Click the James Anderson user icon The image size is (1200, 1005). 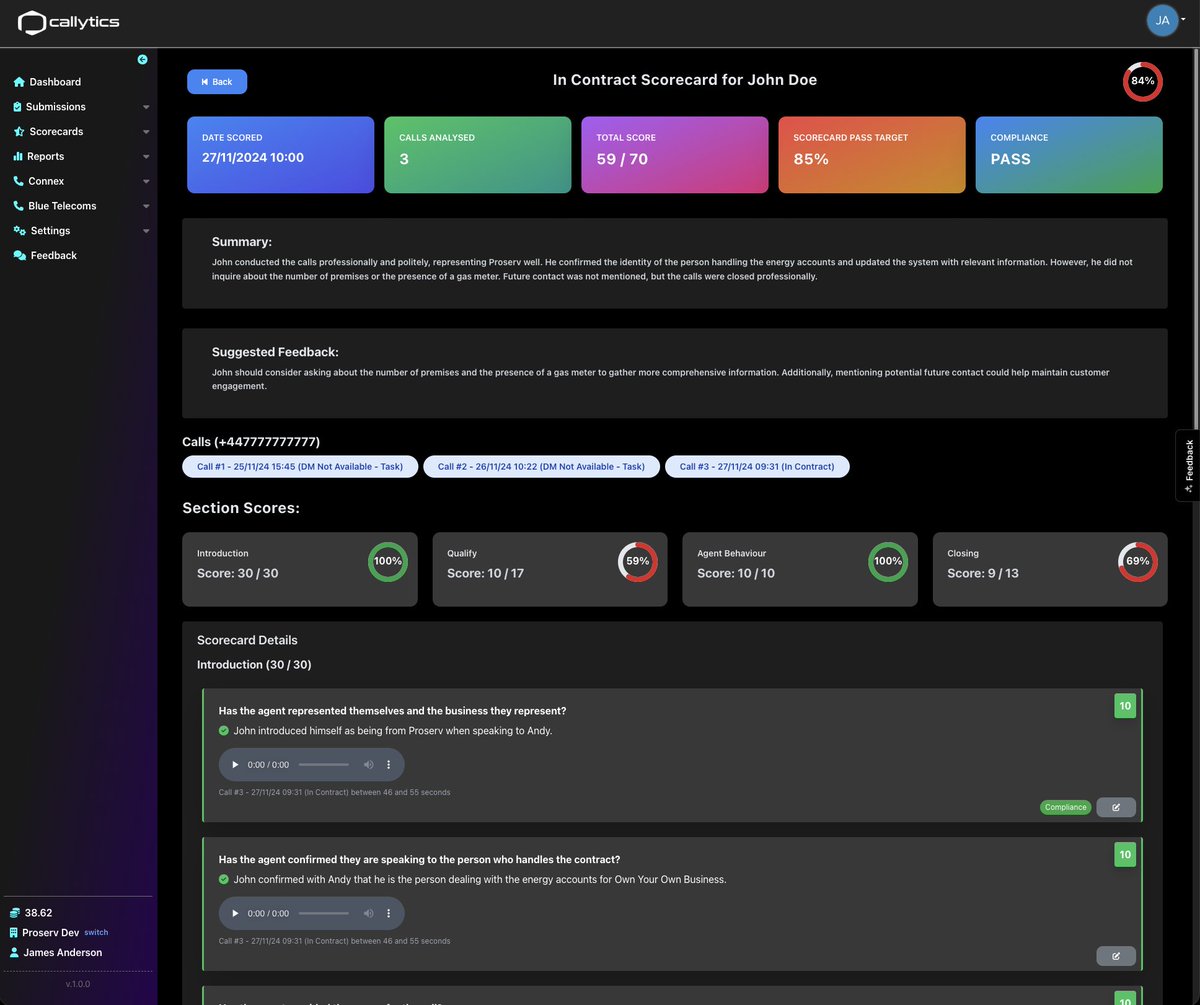[14, 953]
